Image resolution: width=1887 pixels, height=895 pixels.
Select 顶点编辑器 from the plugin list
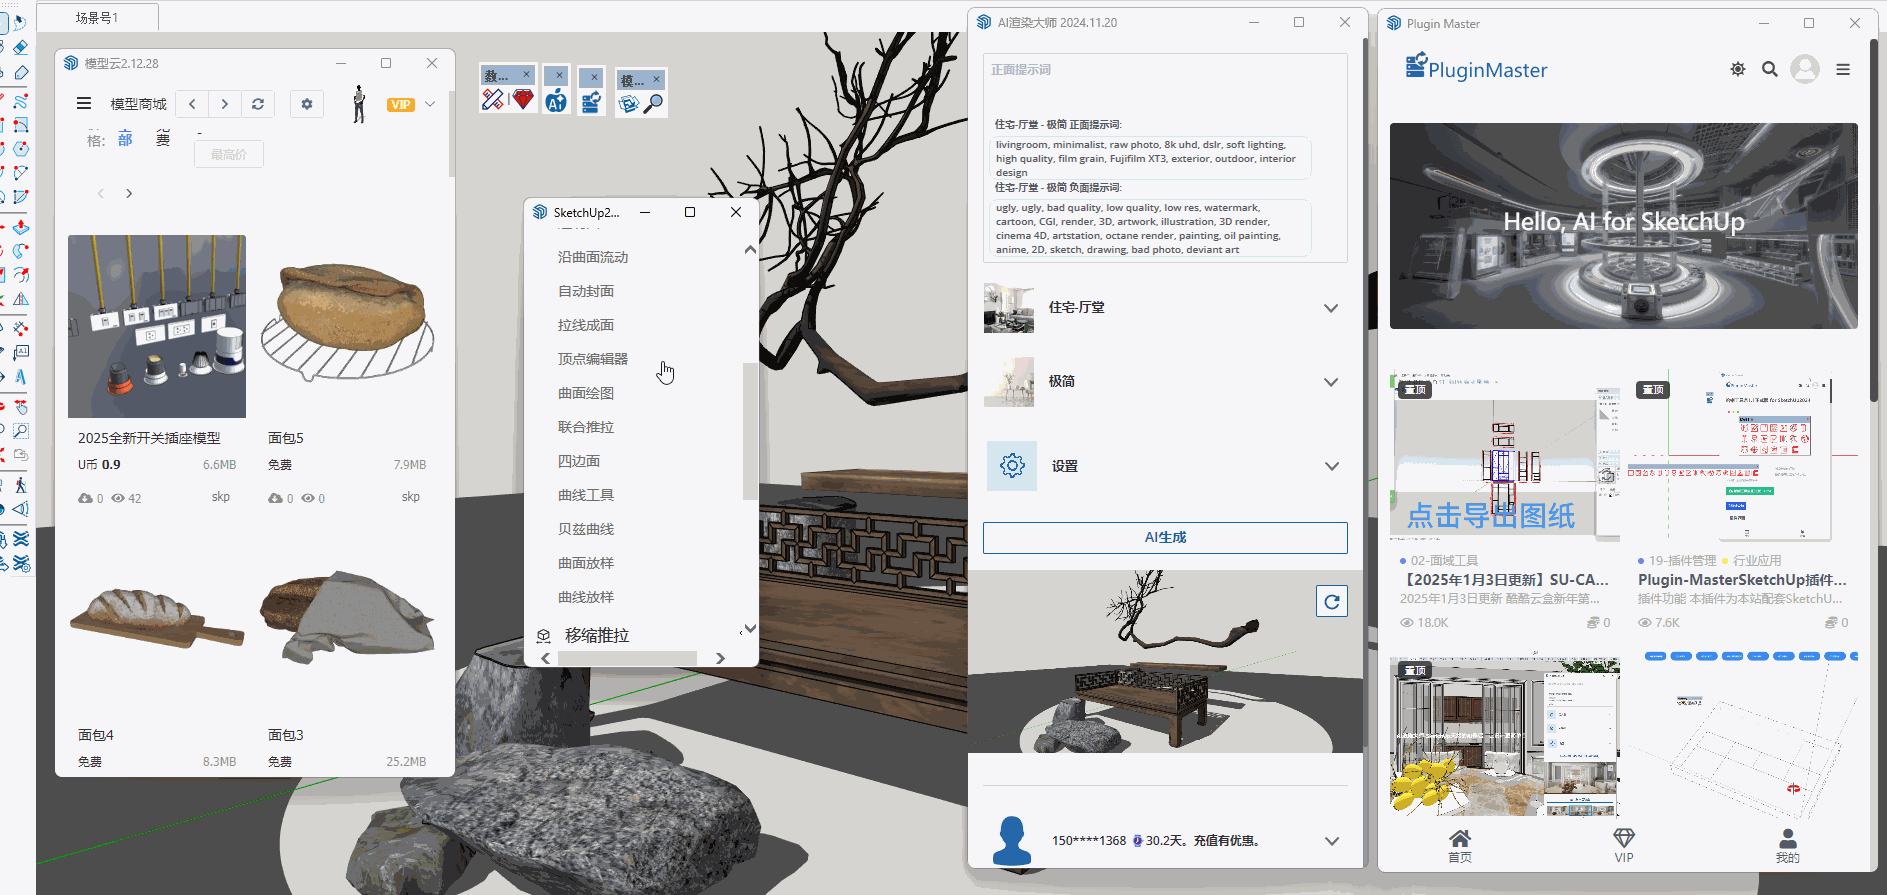(x=592, y=359)
